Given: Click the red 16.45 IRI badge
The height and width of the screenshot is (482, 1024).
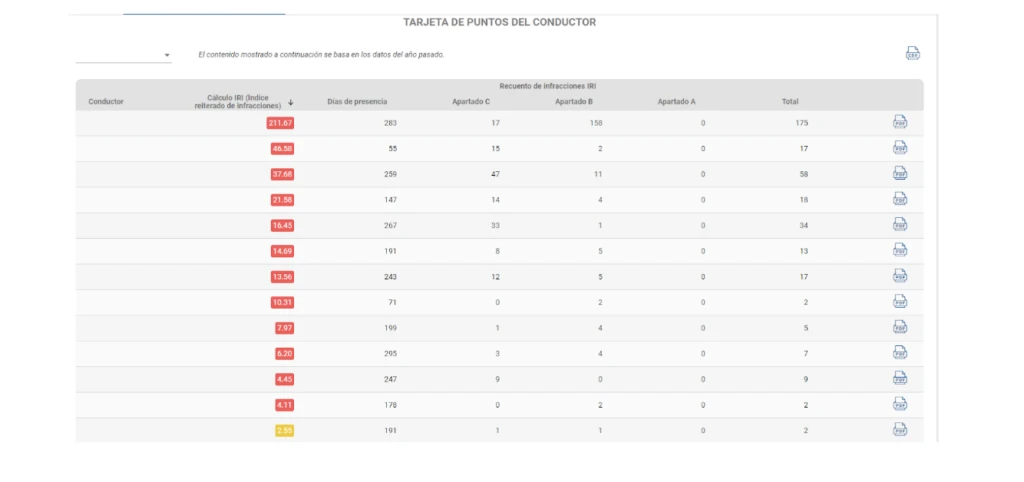Looking at the screenshot, I should 282,225.
